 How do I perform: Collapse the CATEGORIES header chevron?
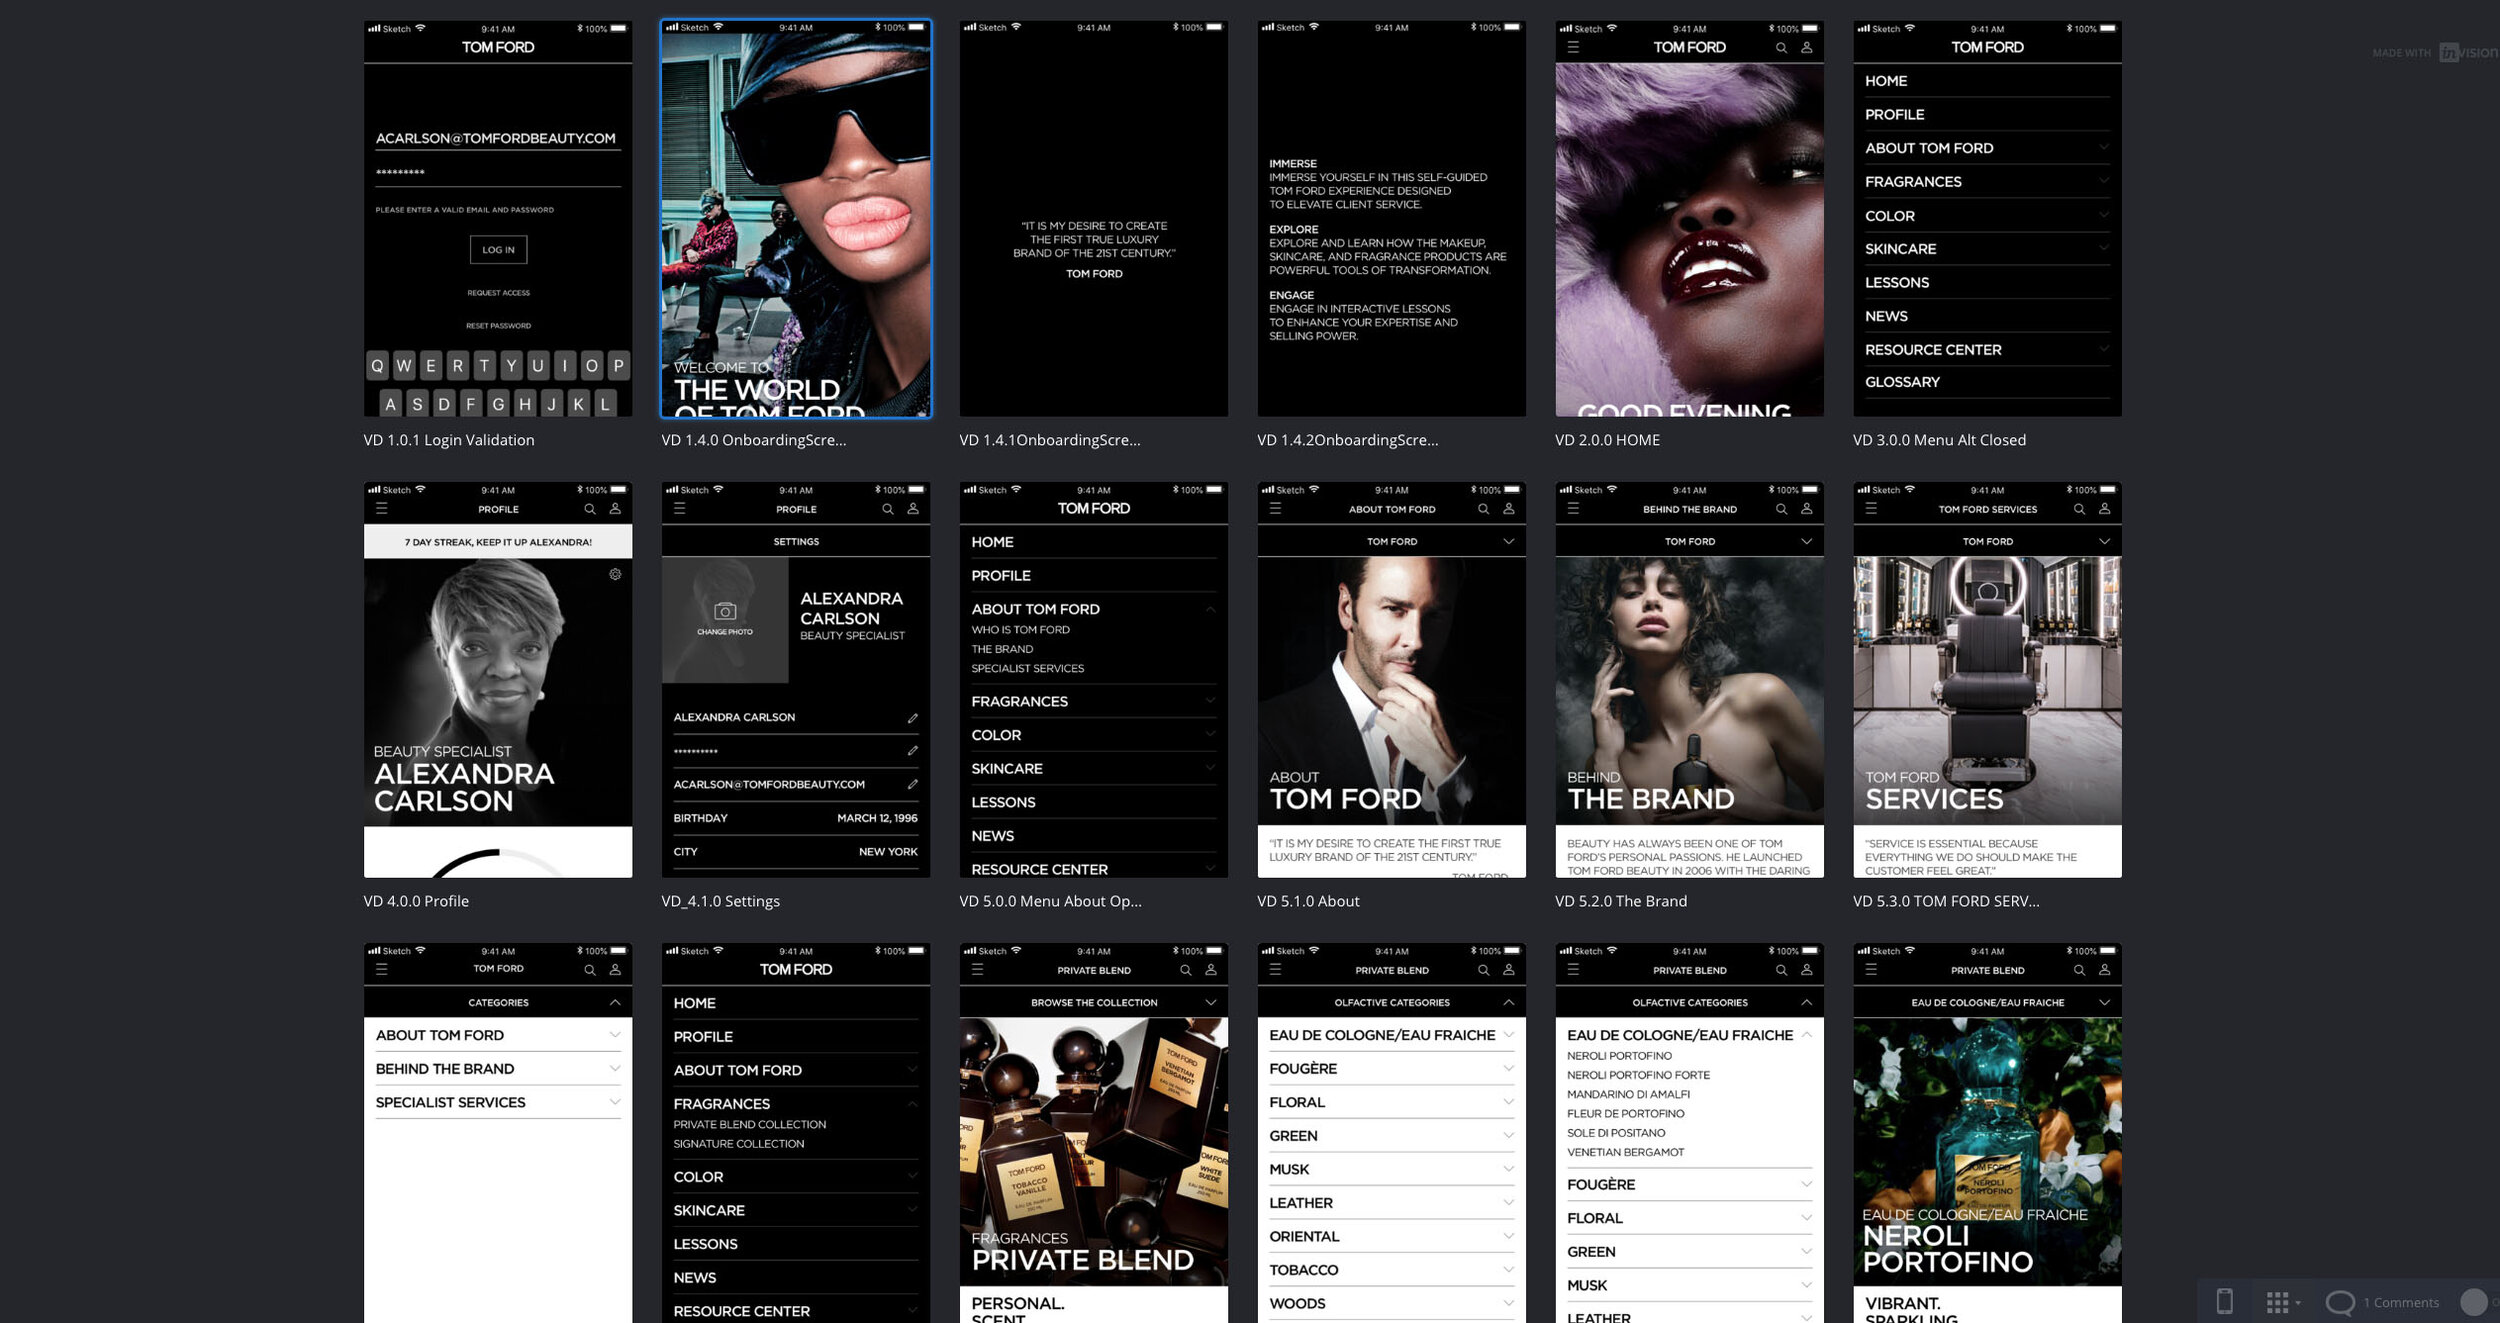(x=615, y=1002)
